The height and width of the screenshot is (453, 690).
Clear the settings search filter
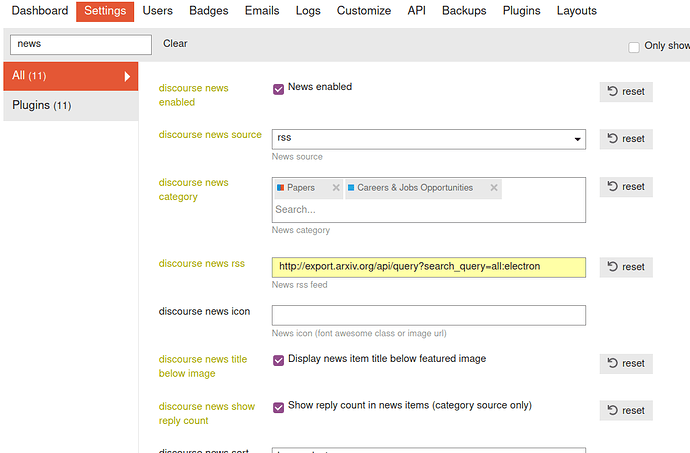coord(175,44)
